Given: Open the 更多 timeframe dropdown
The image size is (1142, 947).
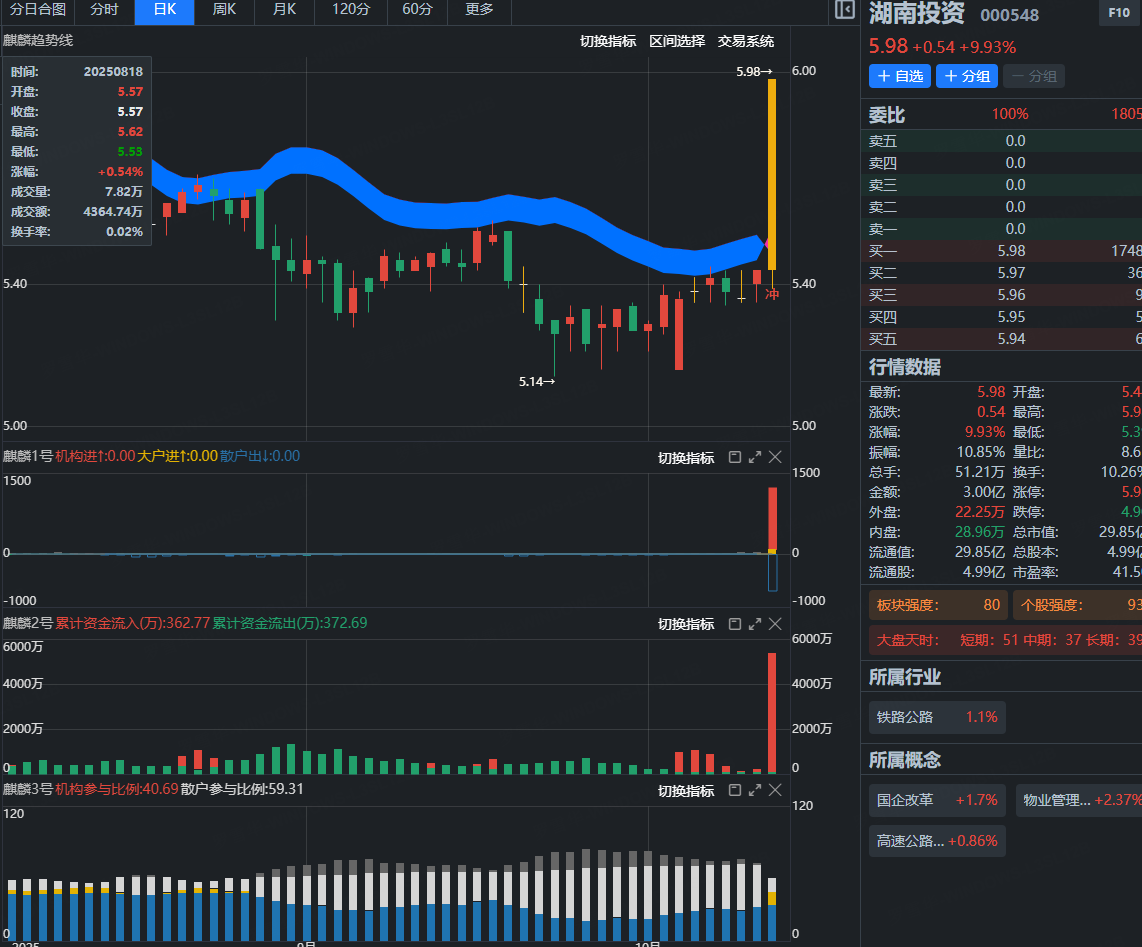Looking at the screenshot, I should 479,10.
